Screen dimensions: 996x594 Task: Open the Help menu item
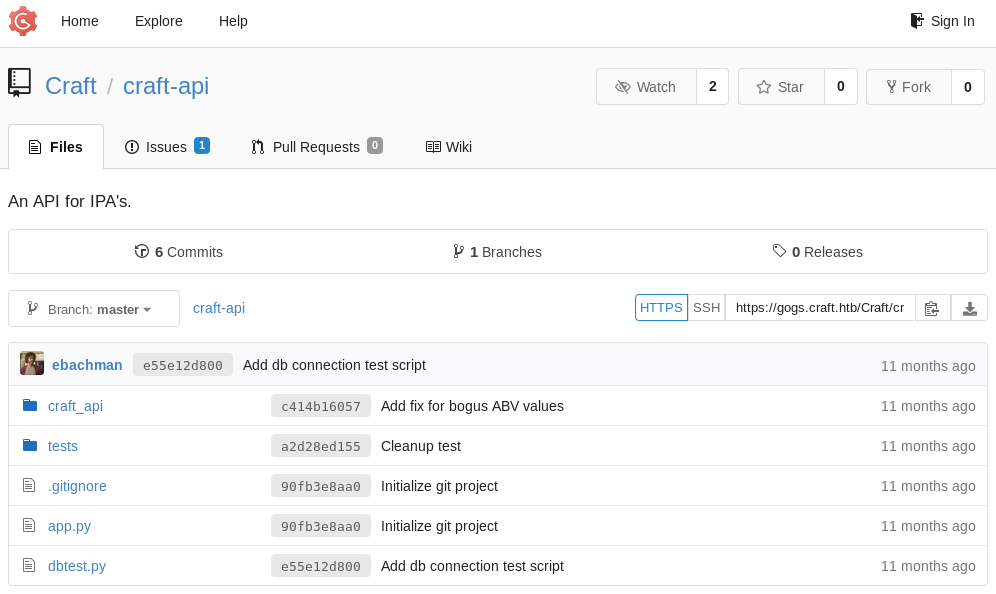click(x=233, y=21)
